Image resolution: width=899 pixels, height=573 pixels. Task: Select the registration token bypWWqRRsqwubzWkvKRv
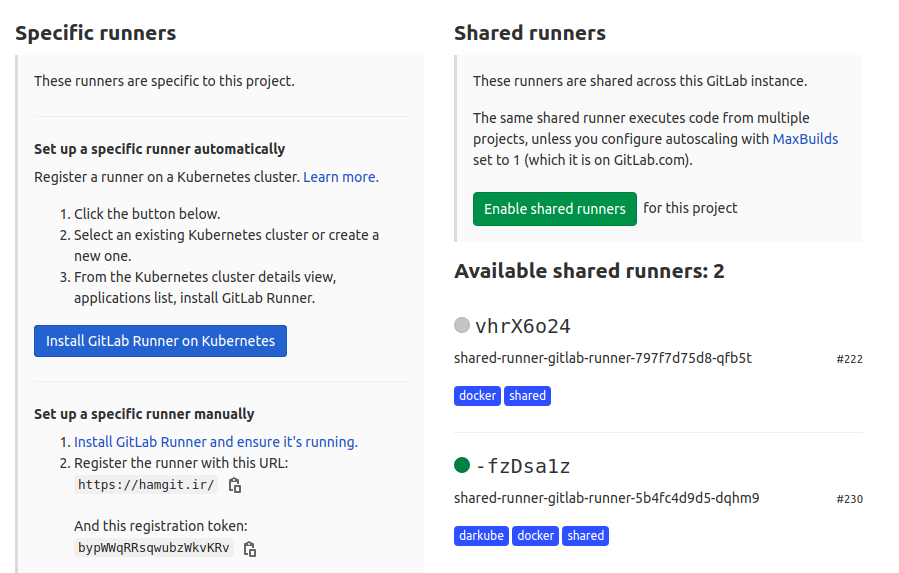[154, 548]
